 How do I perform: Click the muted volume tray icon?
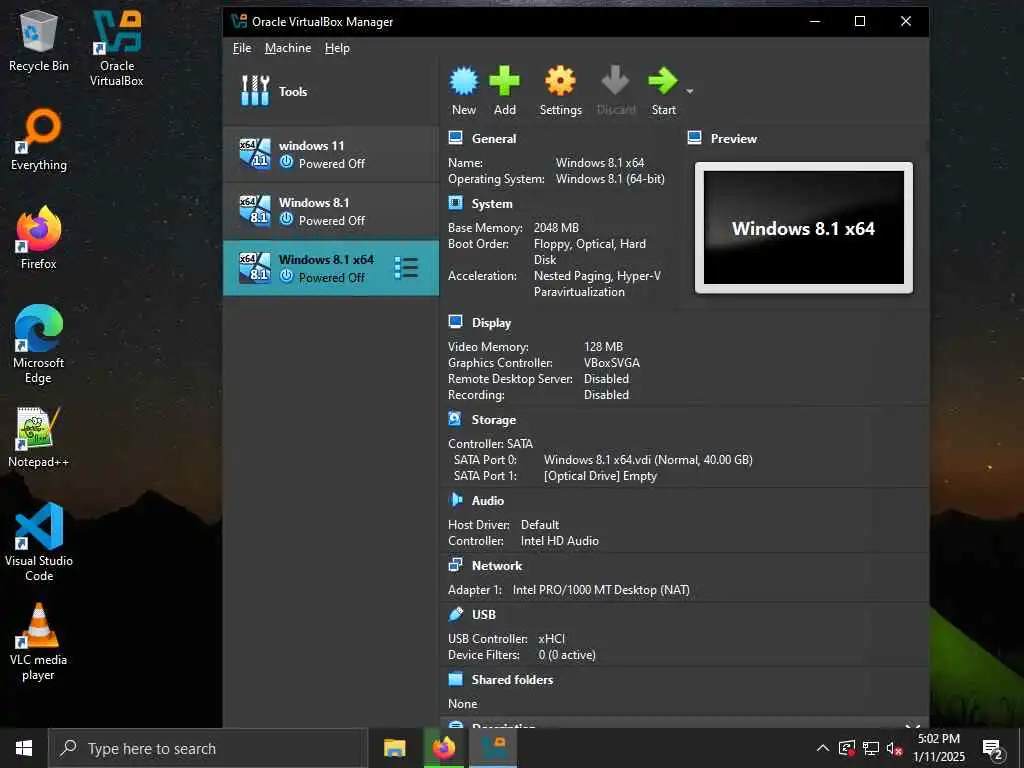tap(894, 748)
